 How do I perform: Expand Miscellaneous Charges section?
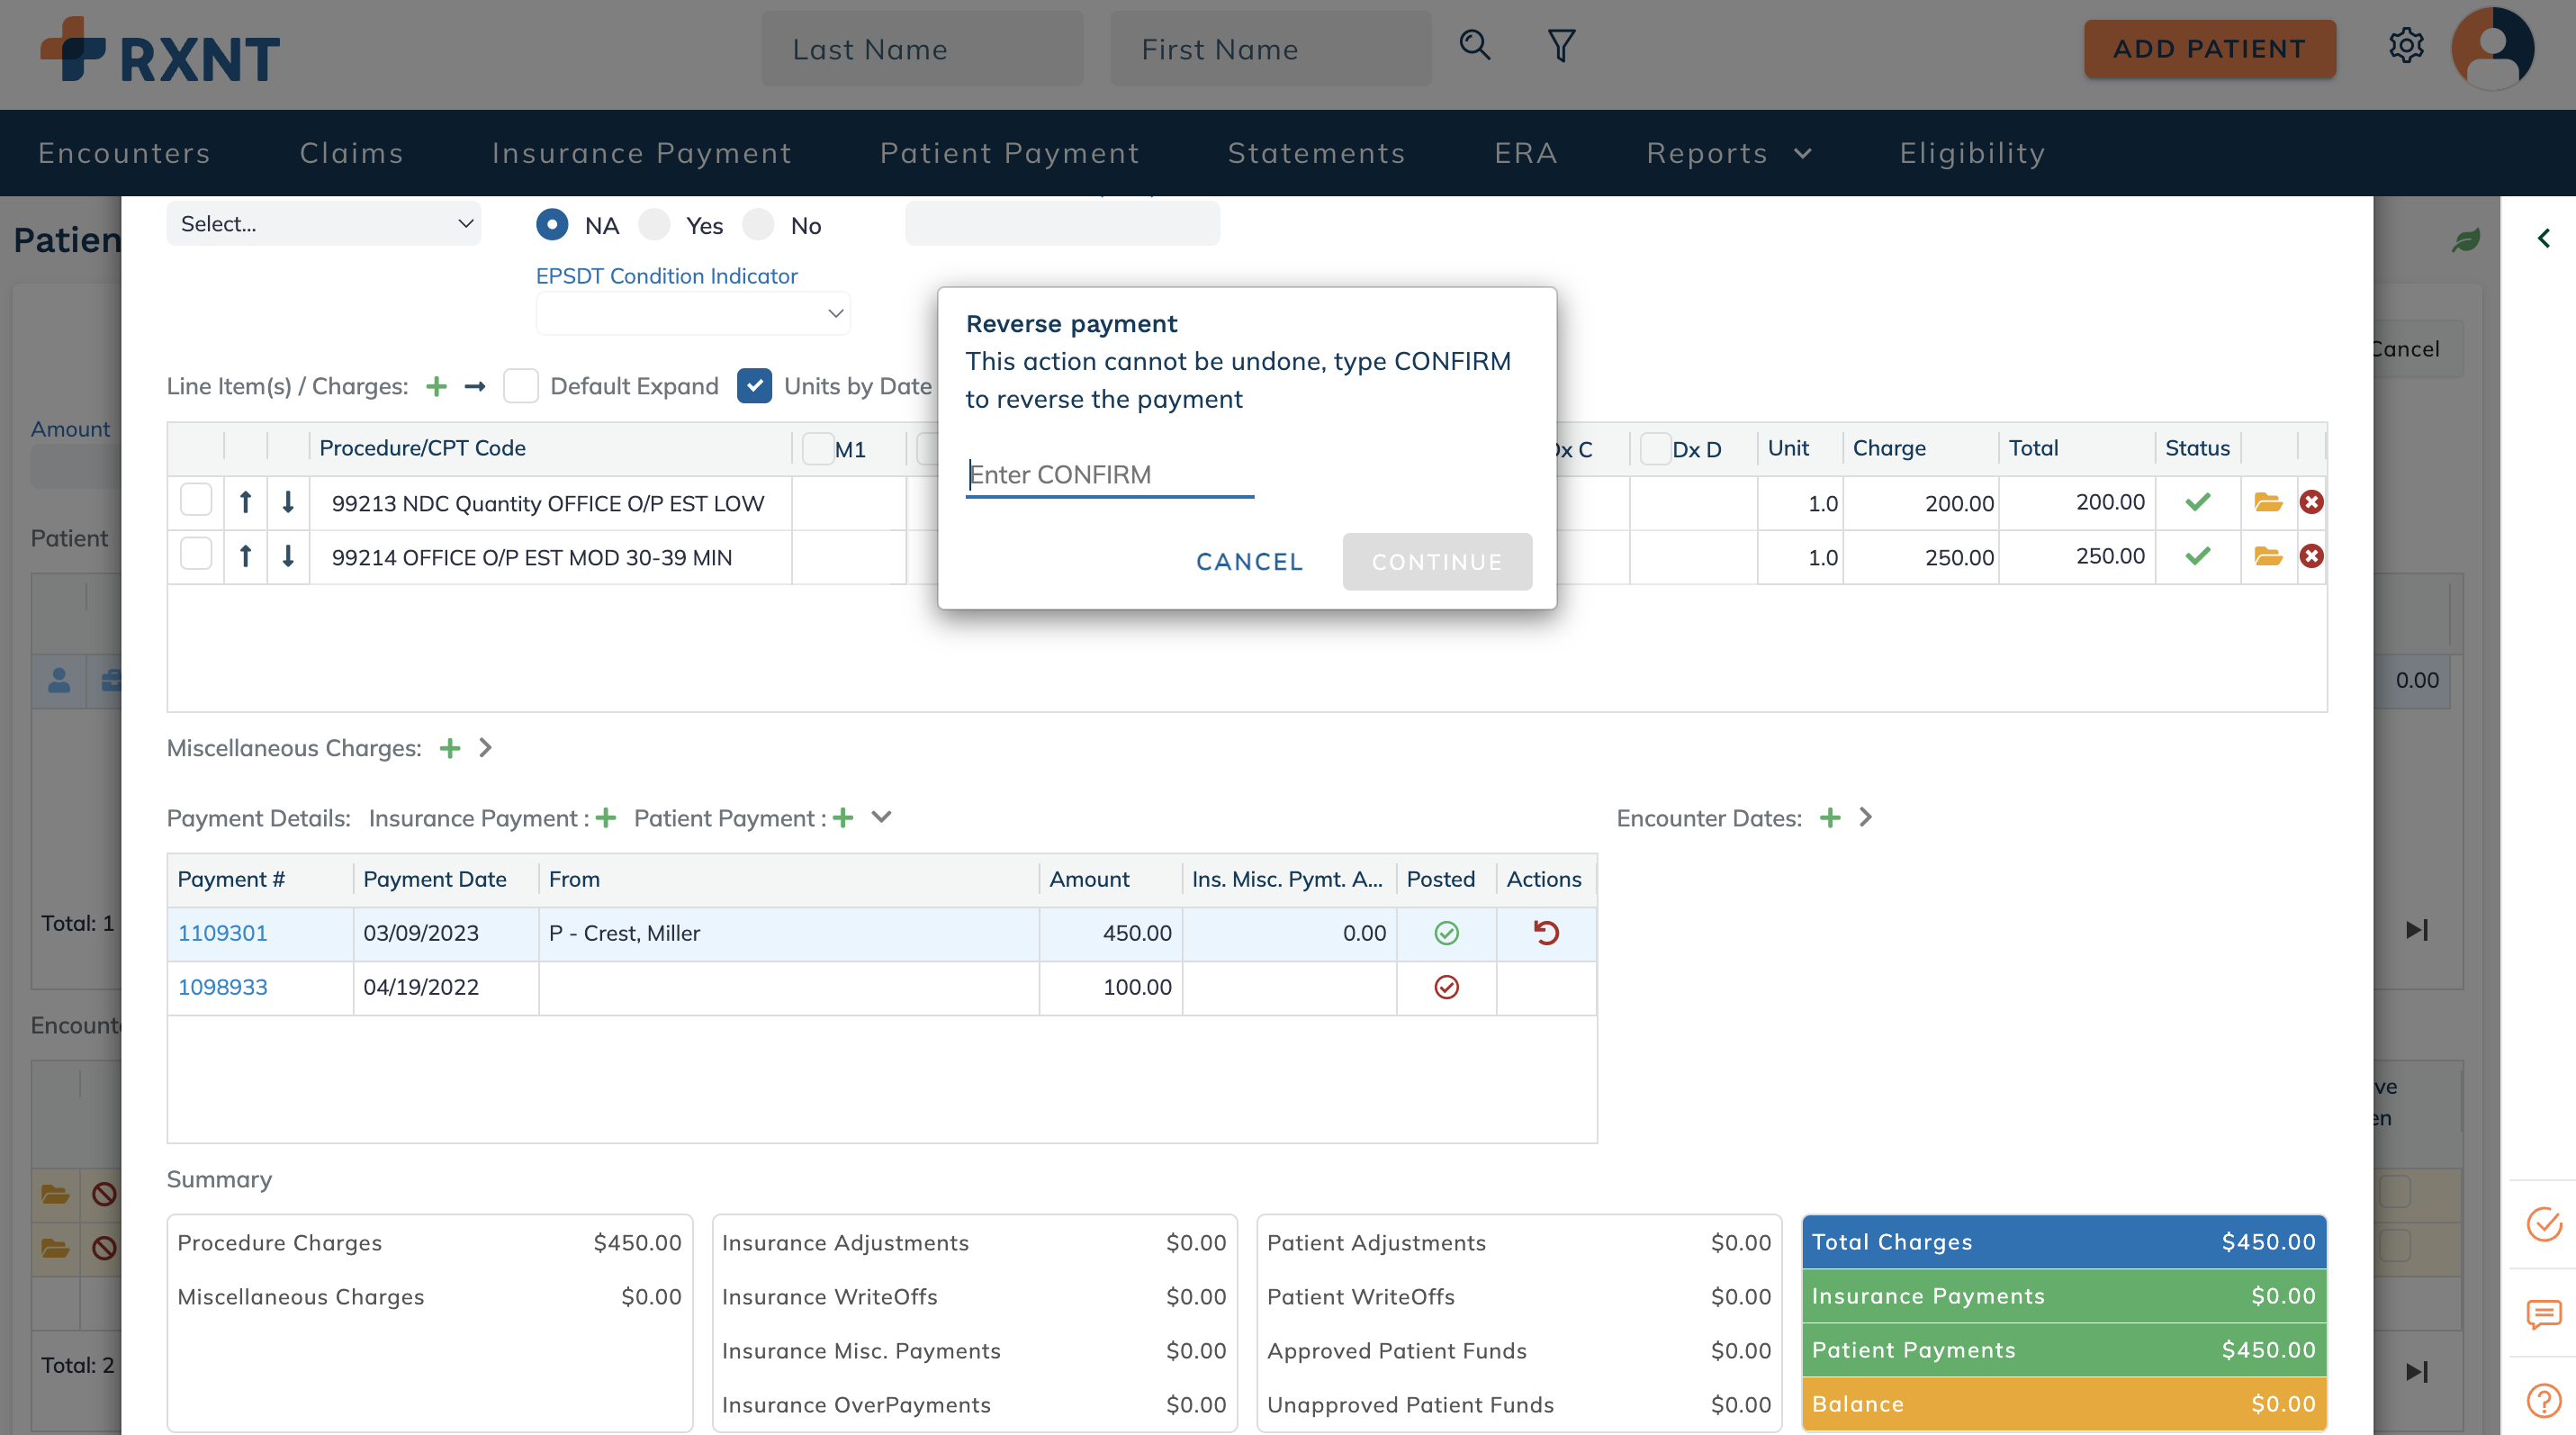485,748
